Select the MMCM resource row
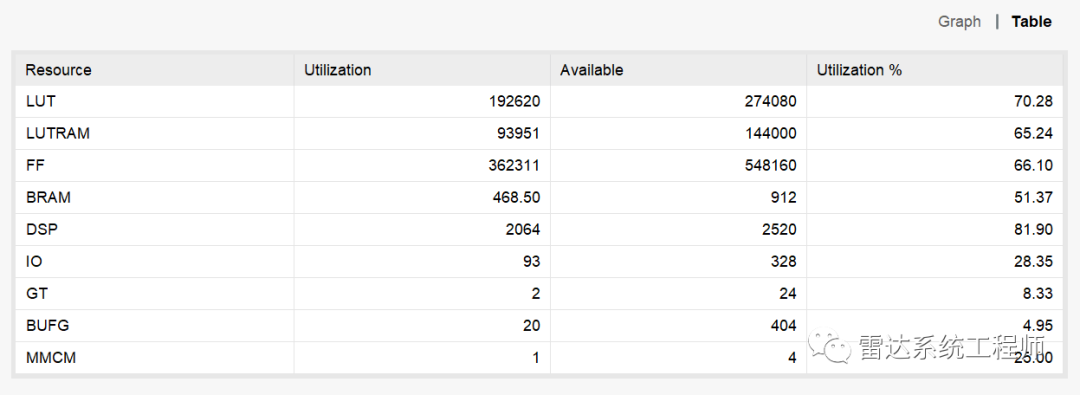The width and height of the screenshot is (1080, 395). pos(539,358)
